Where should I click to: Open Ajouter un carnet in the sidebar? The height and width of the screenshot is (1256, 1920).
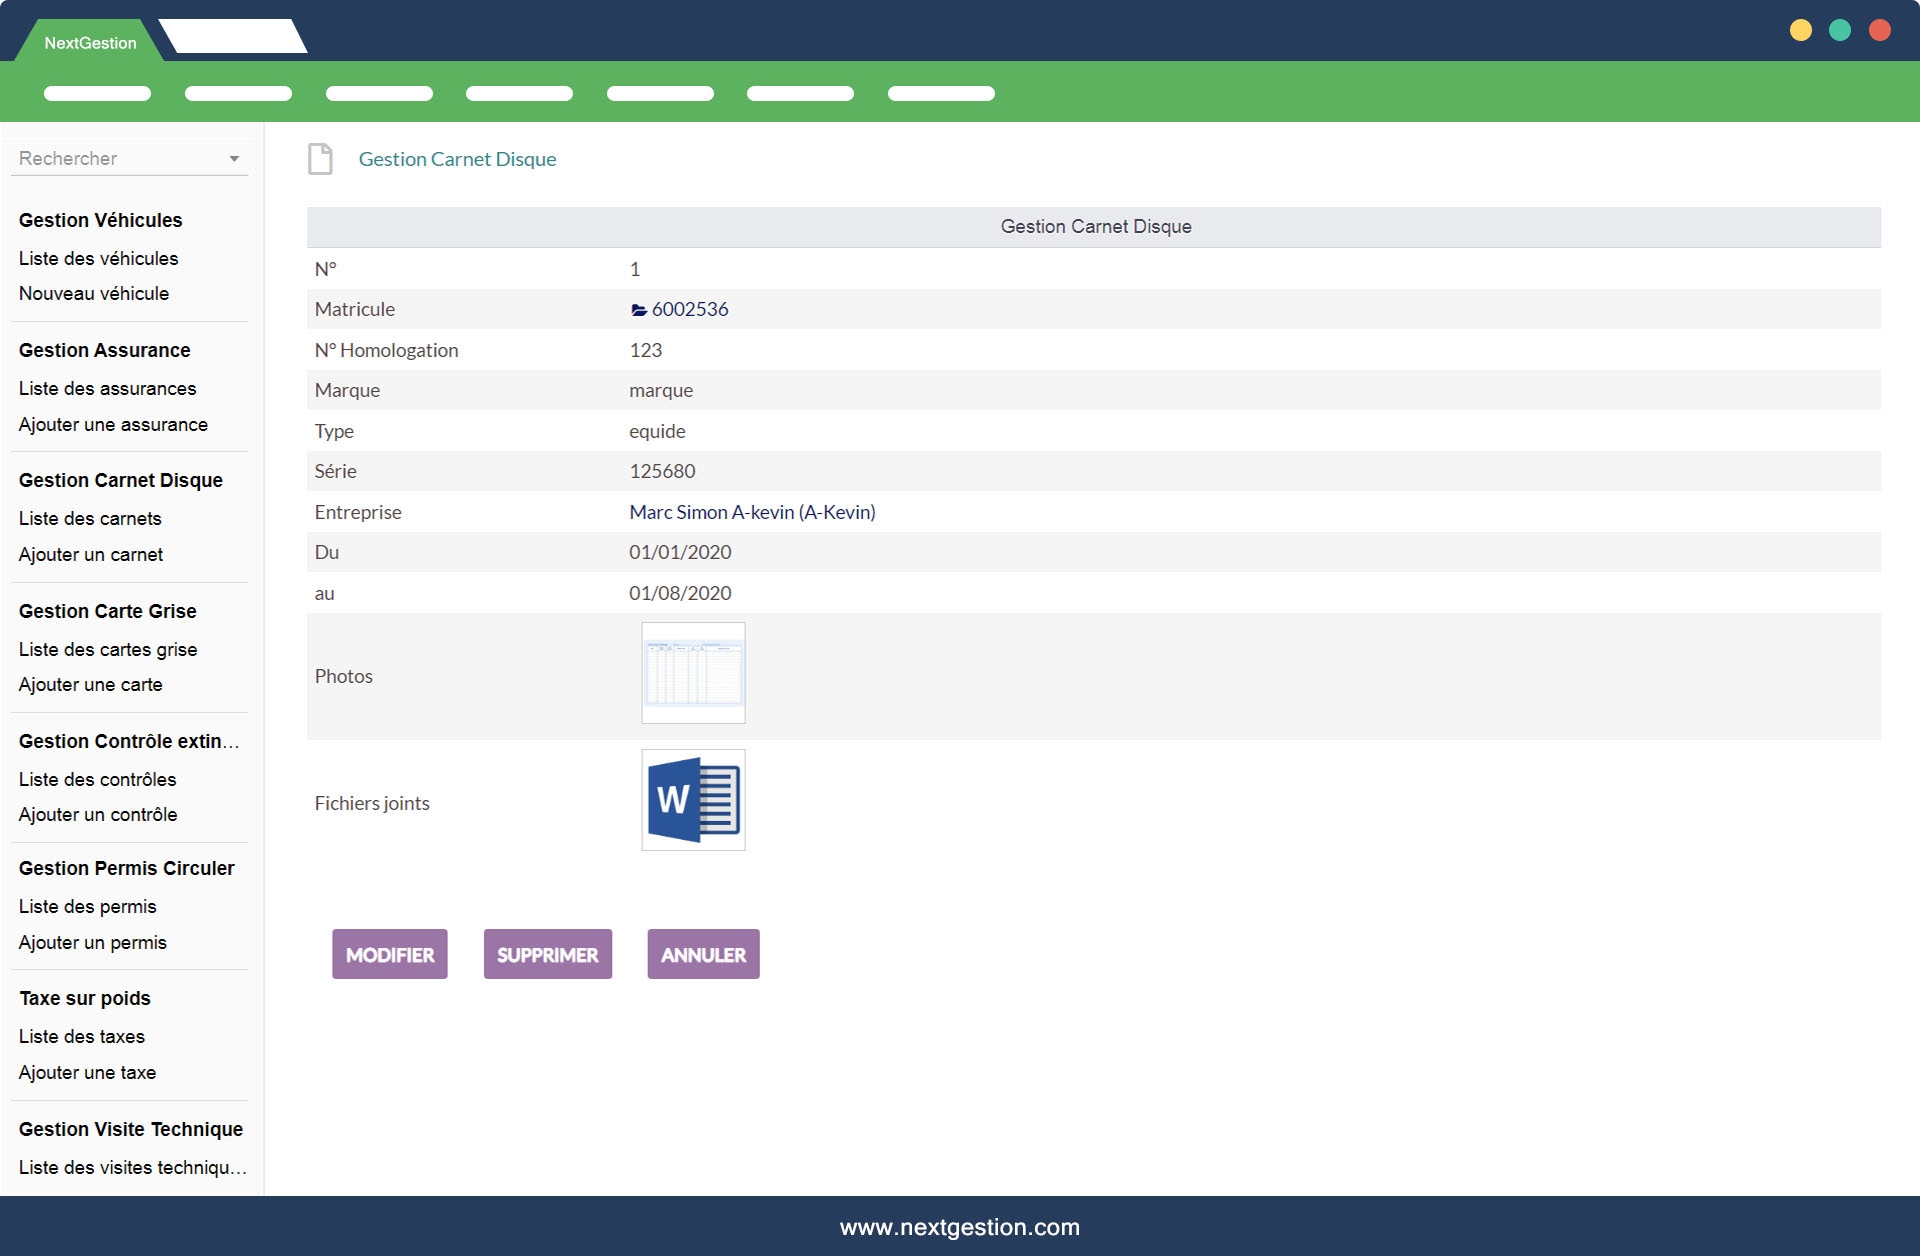point(90,554)
